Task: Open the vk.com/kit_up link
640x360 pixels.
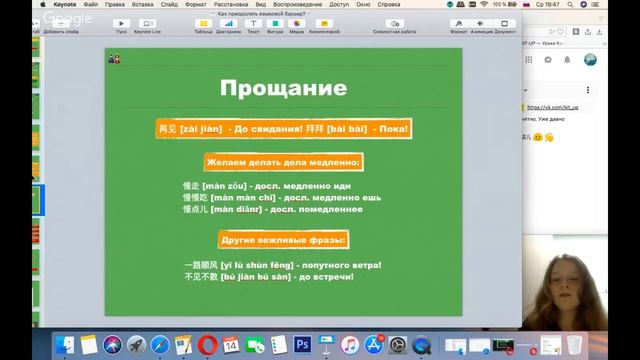Action: coord(552,107)
